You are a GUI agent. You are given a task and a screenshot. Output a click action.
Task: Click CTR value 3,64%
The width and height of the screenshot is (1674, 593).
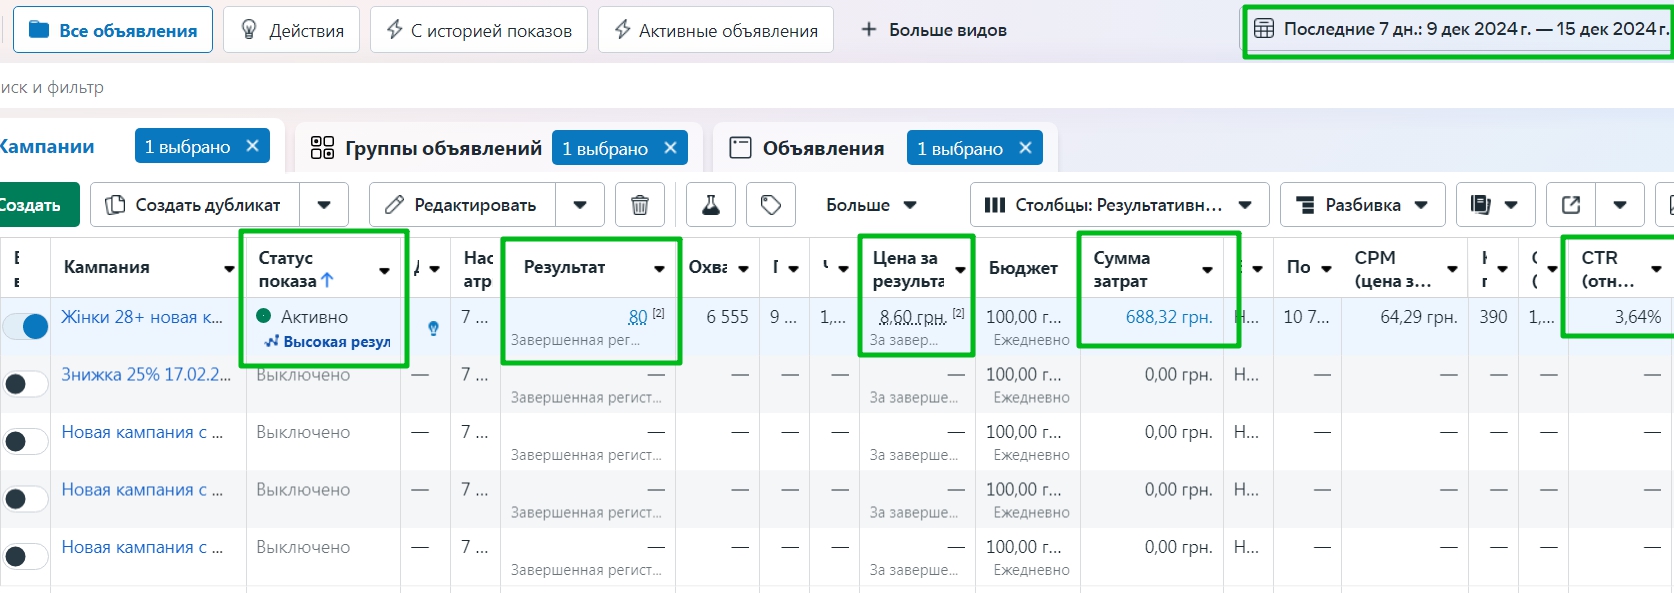pos(1638,317)
